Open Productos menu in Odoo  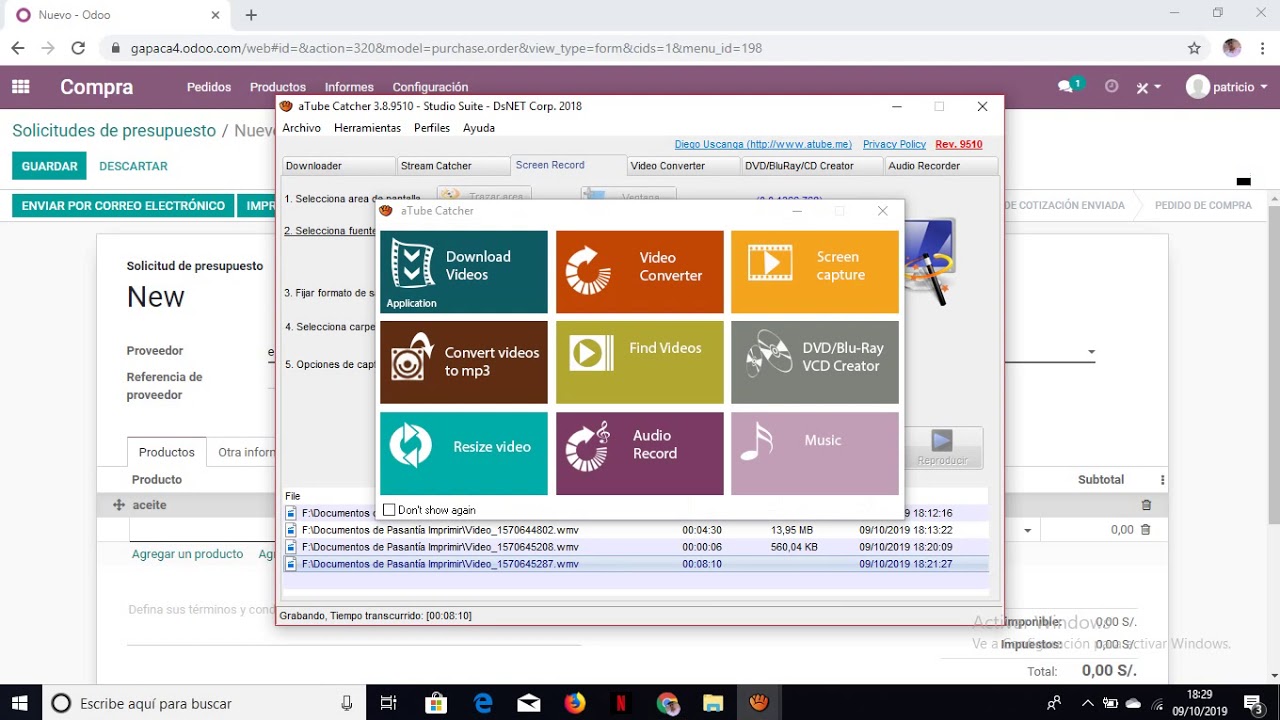click(278, 87)
